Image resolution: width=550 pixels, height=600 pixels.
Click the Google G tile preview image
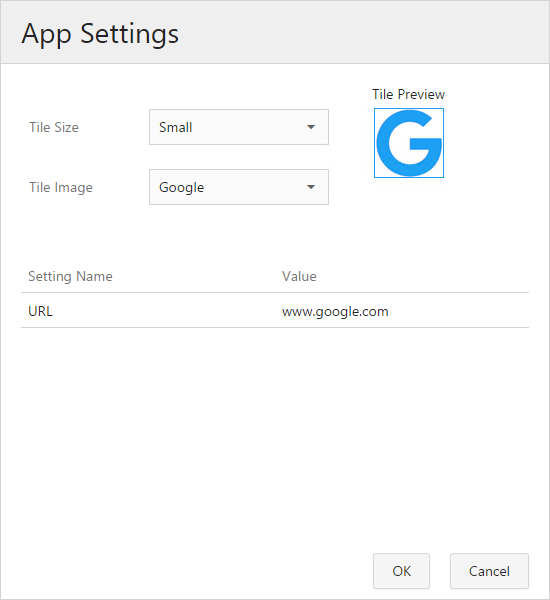(409, 143)
